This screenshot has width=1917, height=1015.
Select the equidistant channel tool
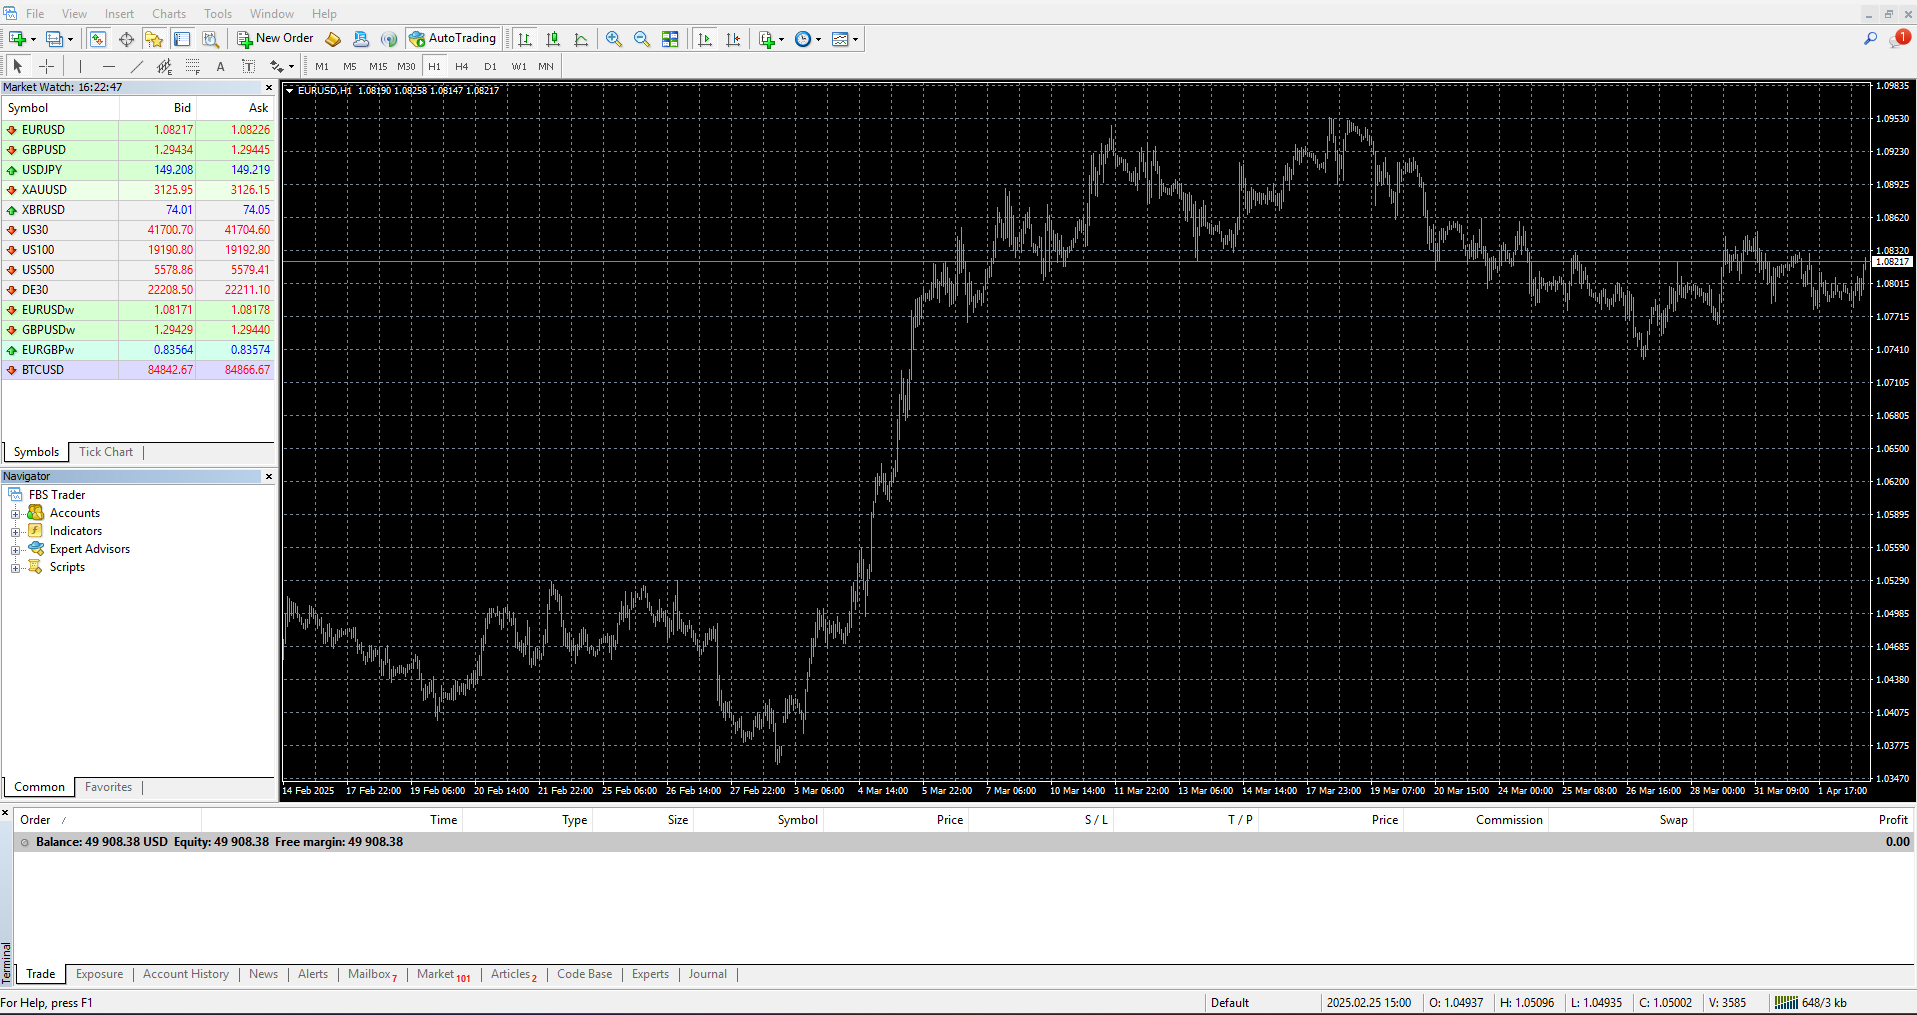pos(164,66)
